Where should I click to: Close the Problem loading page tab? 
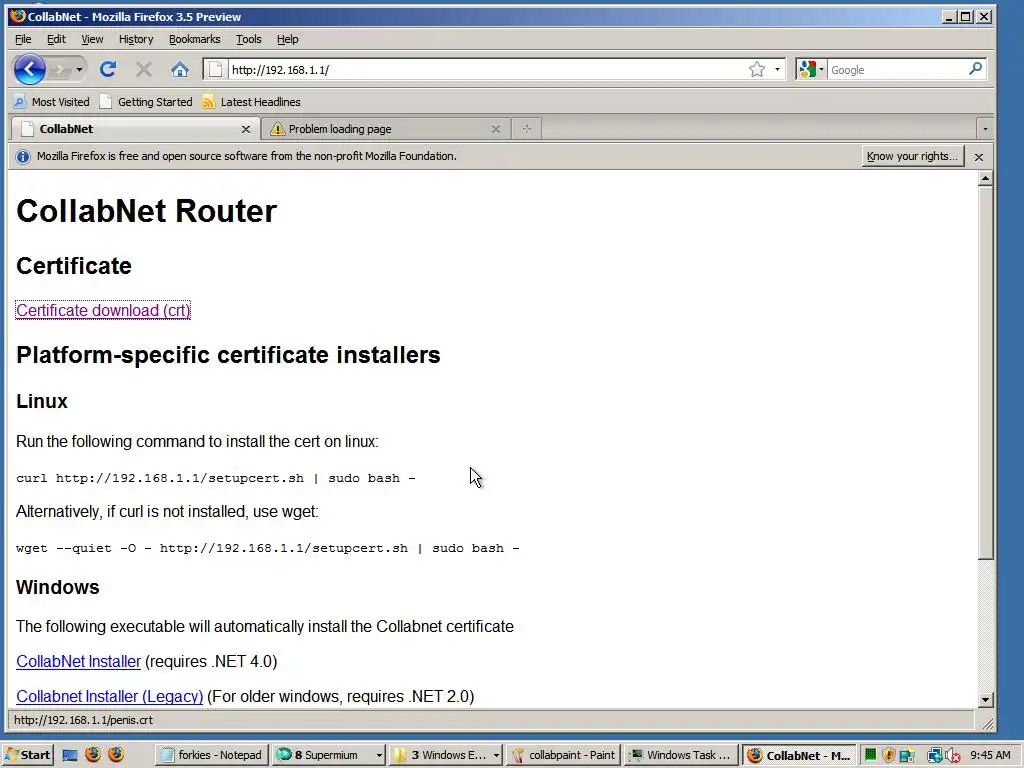[x=496, y=129]
